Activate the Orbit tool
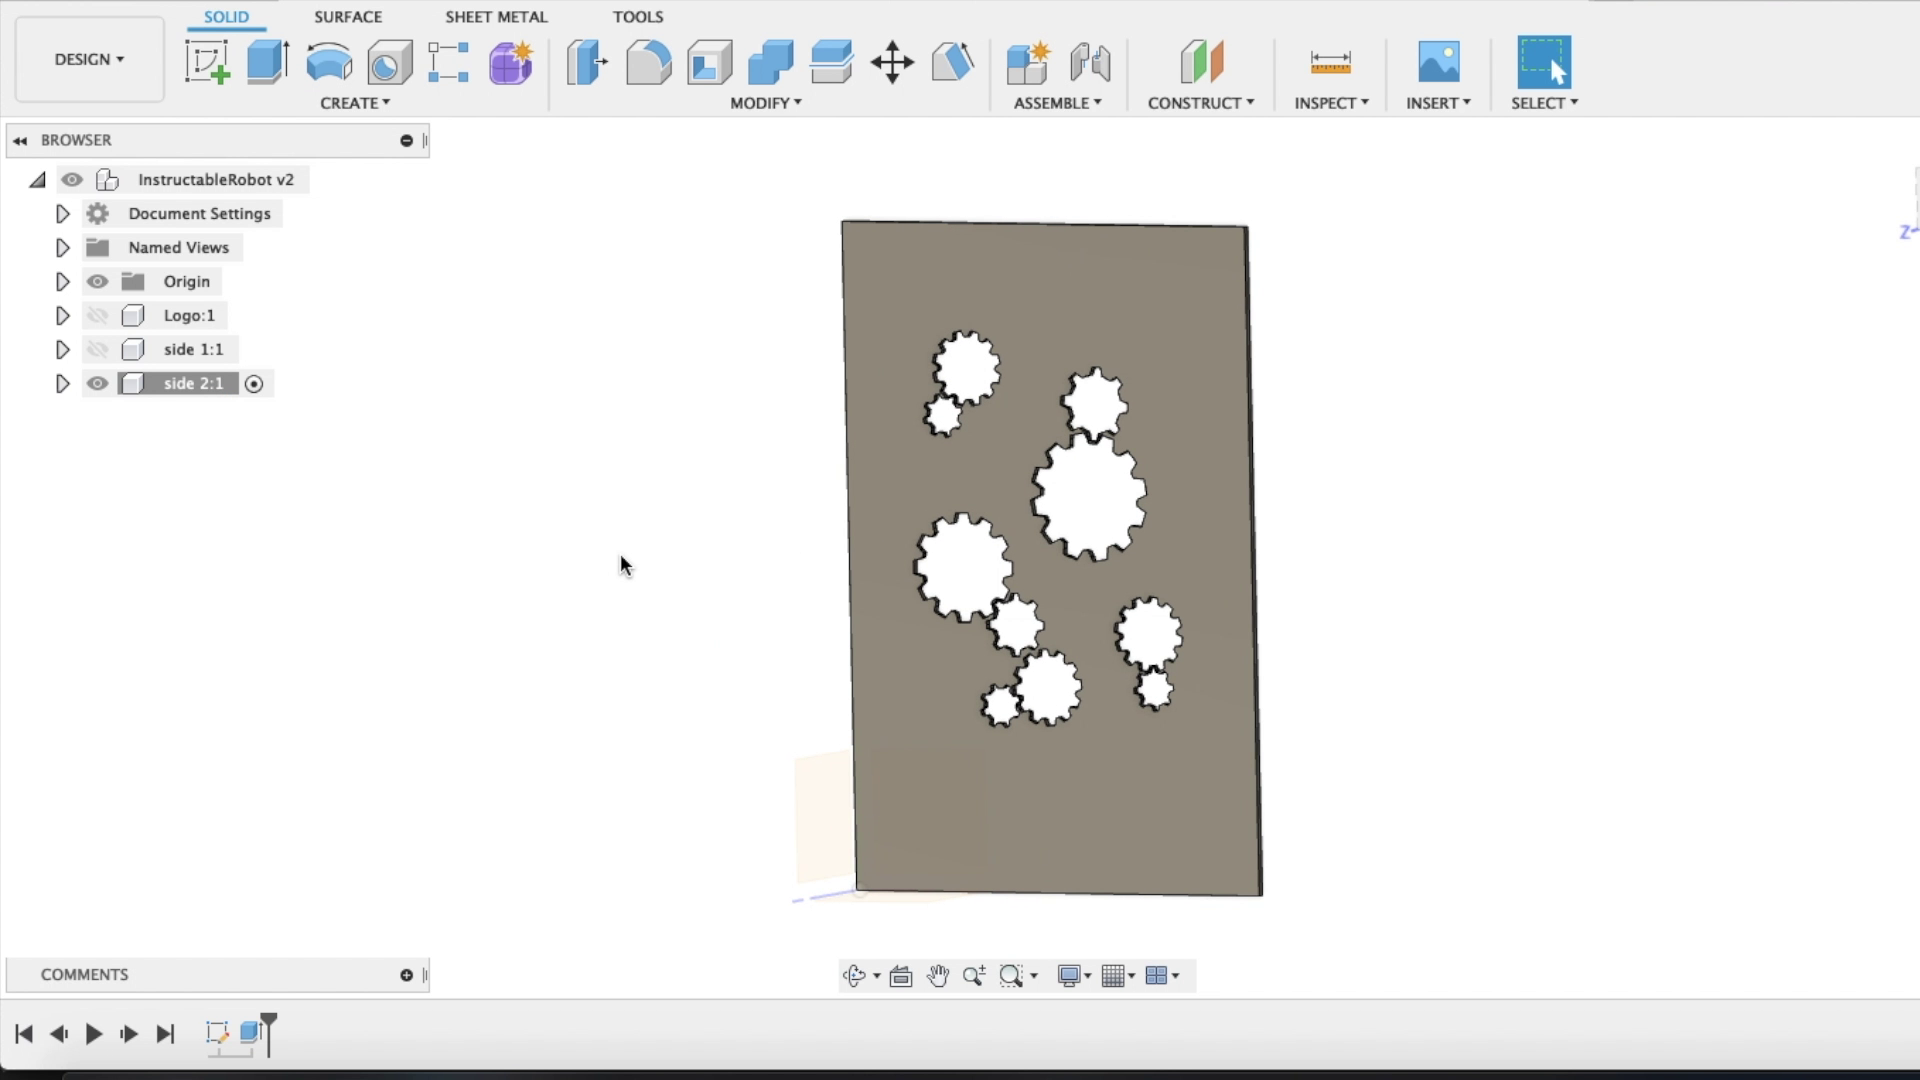1920x1080 pixels. (x=856, y=975)
